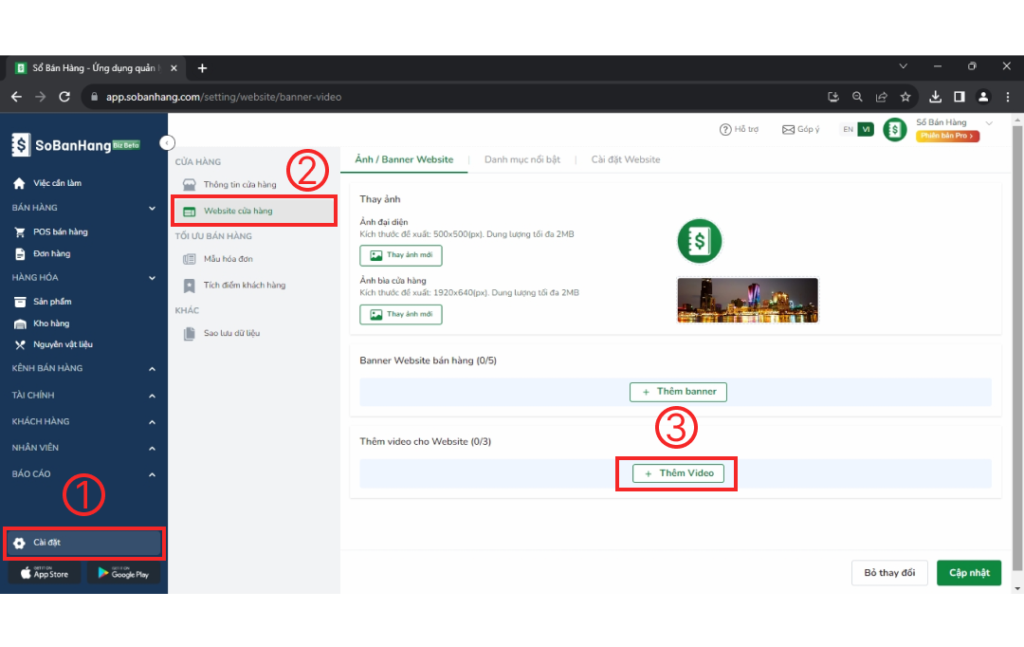The image size is (1024, 647).
Task: Open the Chrome profile icon
Action: coord(983,97)
